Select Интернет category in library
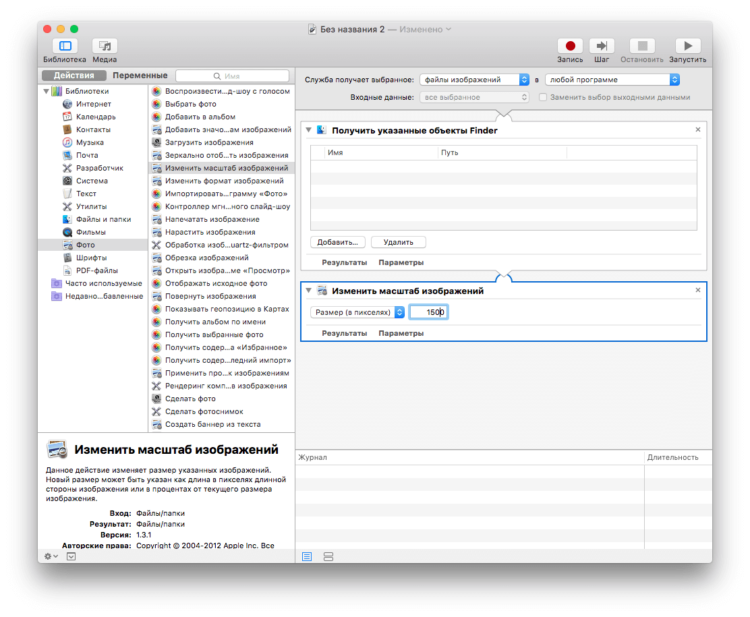Screen dimensions: 750x617 pyautogui.click(x=93, y=104)
